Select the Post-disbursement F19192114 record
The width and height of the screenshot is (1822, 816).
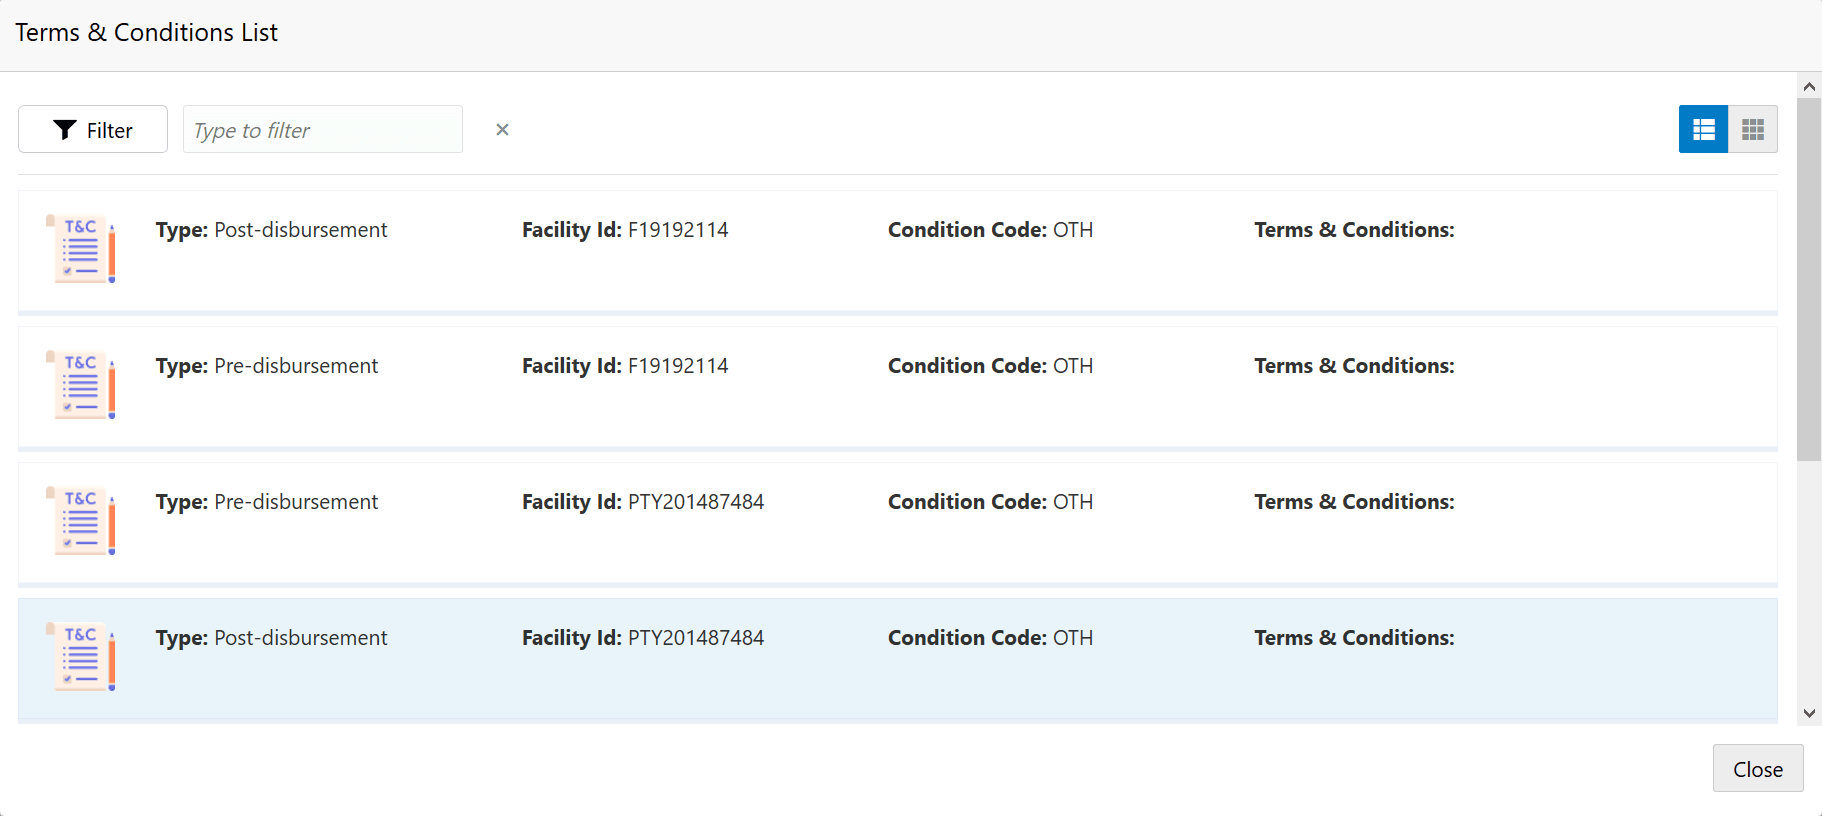897,251
